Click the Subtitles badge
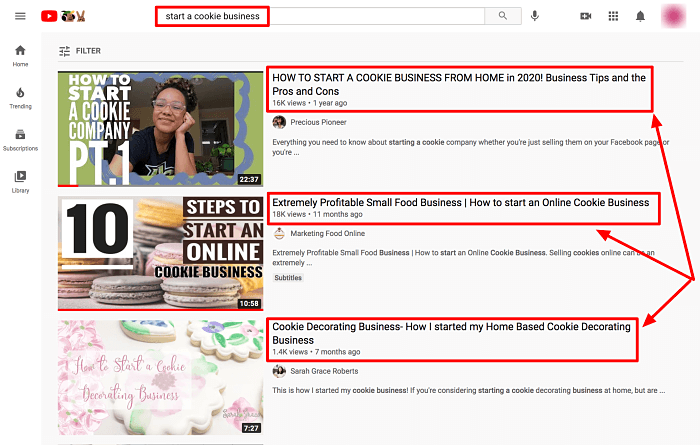Image resolution: width=700 pixels, height=445 pixels. (x=288, y=278)
